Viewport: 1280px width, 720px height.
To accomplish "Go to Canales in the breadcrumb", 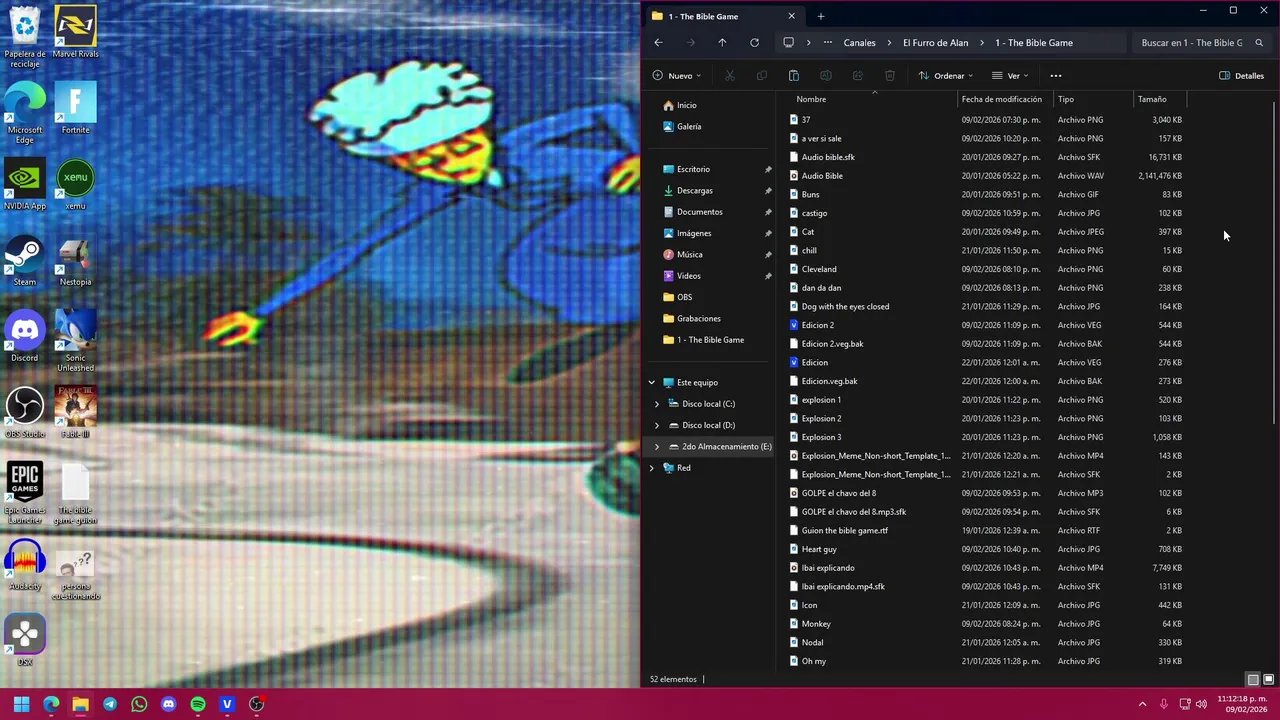I will 860,43.
